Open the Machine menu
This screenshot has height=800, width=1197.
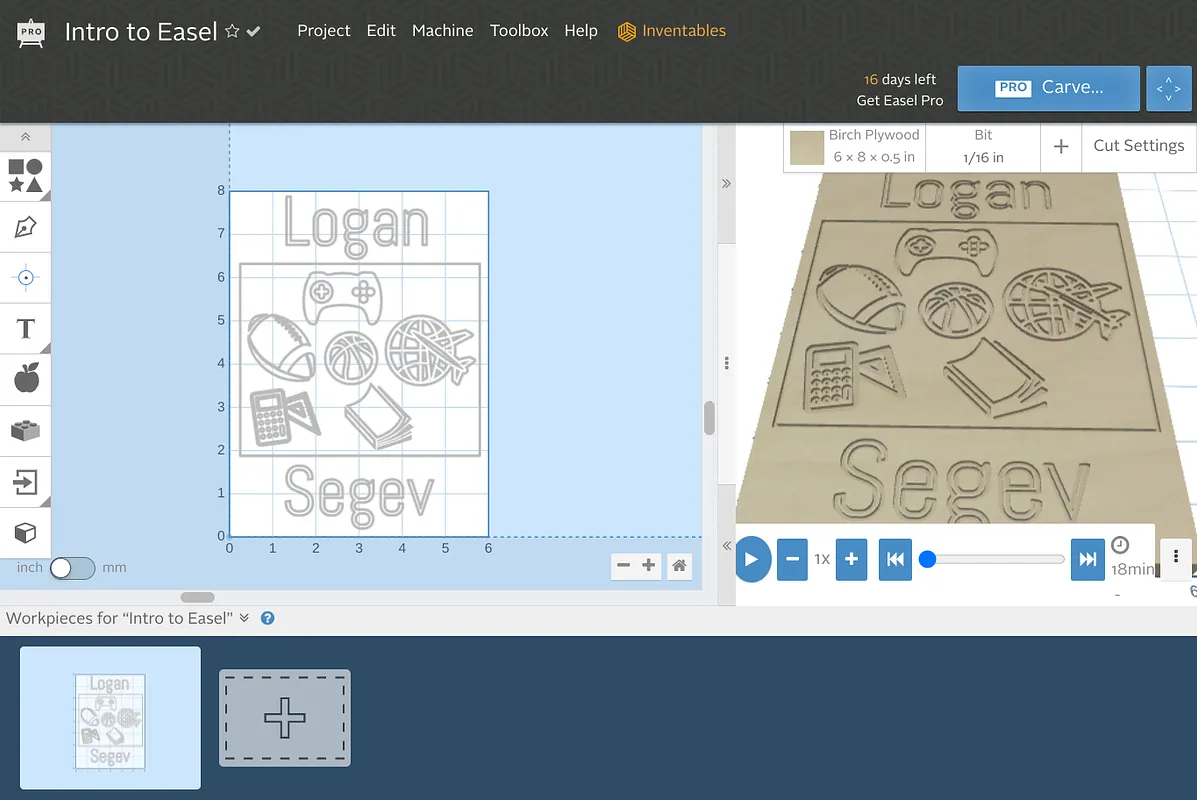click(x=442, y=31)
